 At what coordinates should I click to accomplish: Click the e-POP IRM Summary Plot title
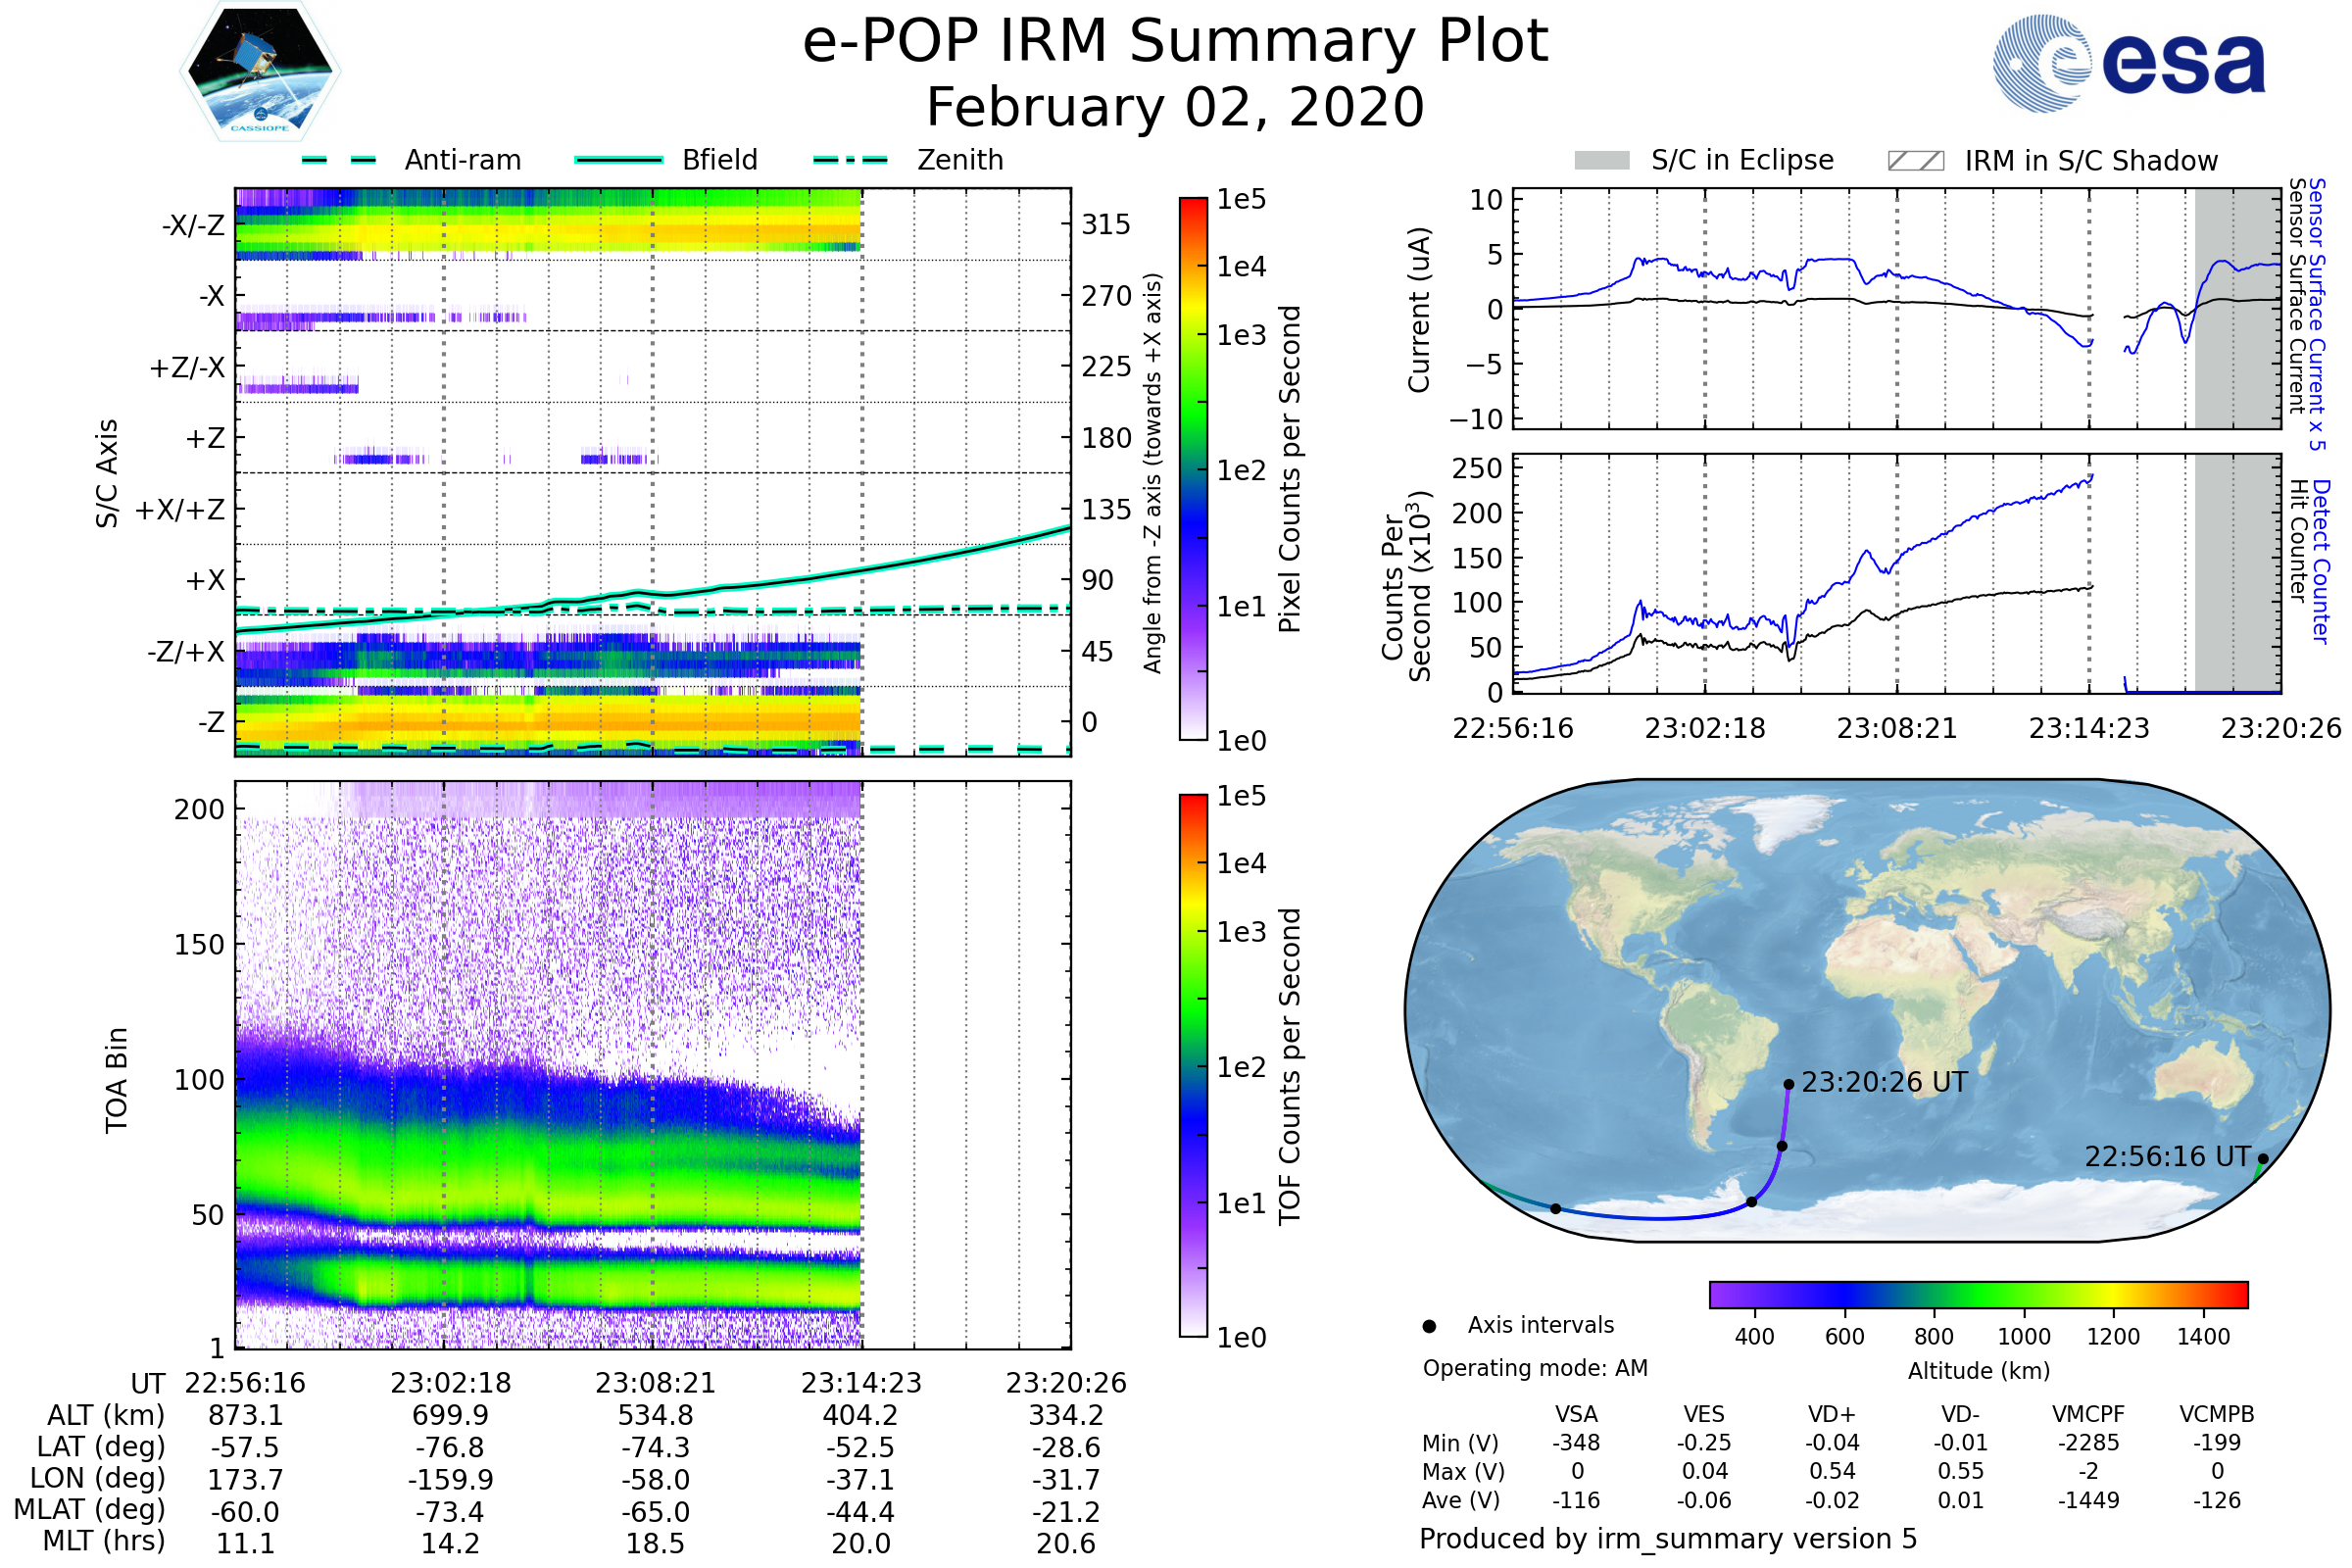click(x=1175, y=42)
